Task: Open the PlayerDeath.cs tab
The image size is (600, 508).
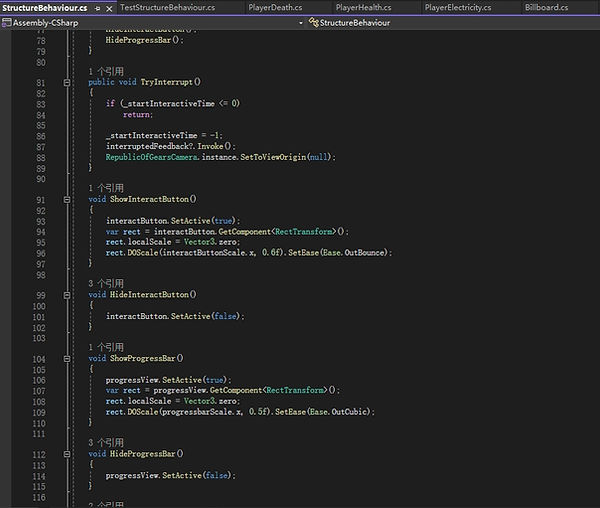Action: (x=275, y=7)
